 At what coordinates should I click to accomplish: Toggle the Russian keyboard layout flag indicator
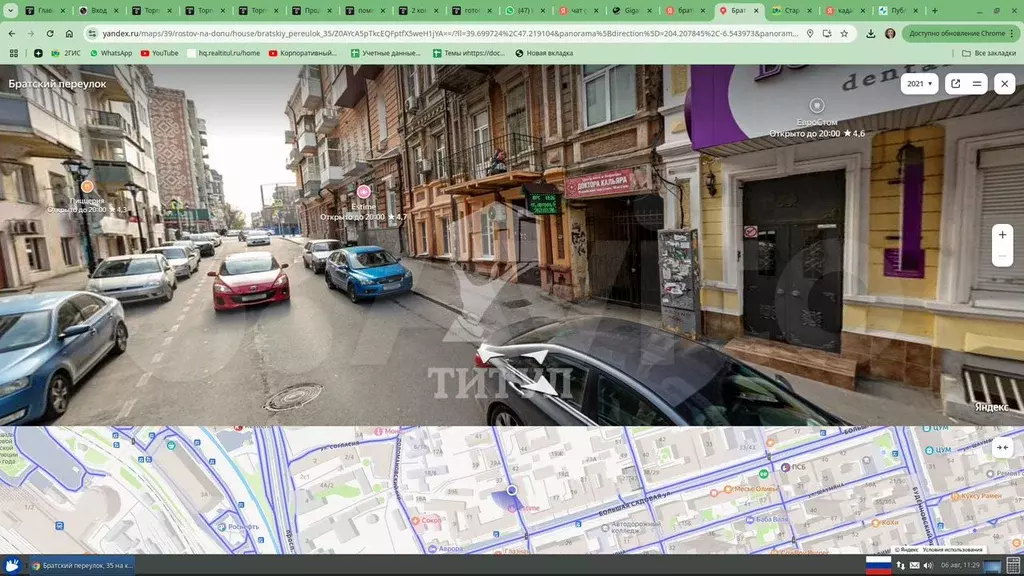pyautogui.click(x=877, y=565)
